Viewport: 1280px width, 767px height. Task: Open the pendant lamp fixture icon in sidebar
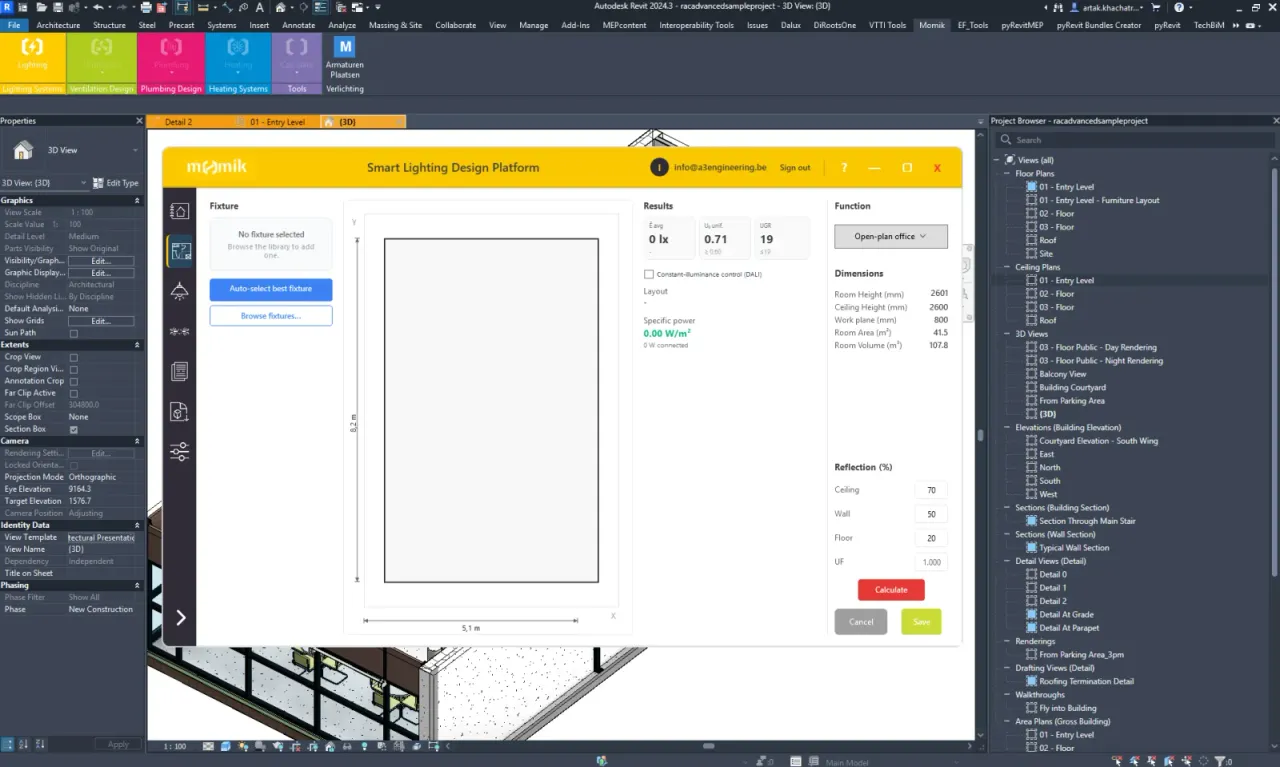click(180, 291)
